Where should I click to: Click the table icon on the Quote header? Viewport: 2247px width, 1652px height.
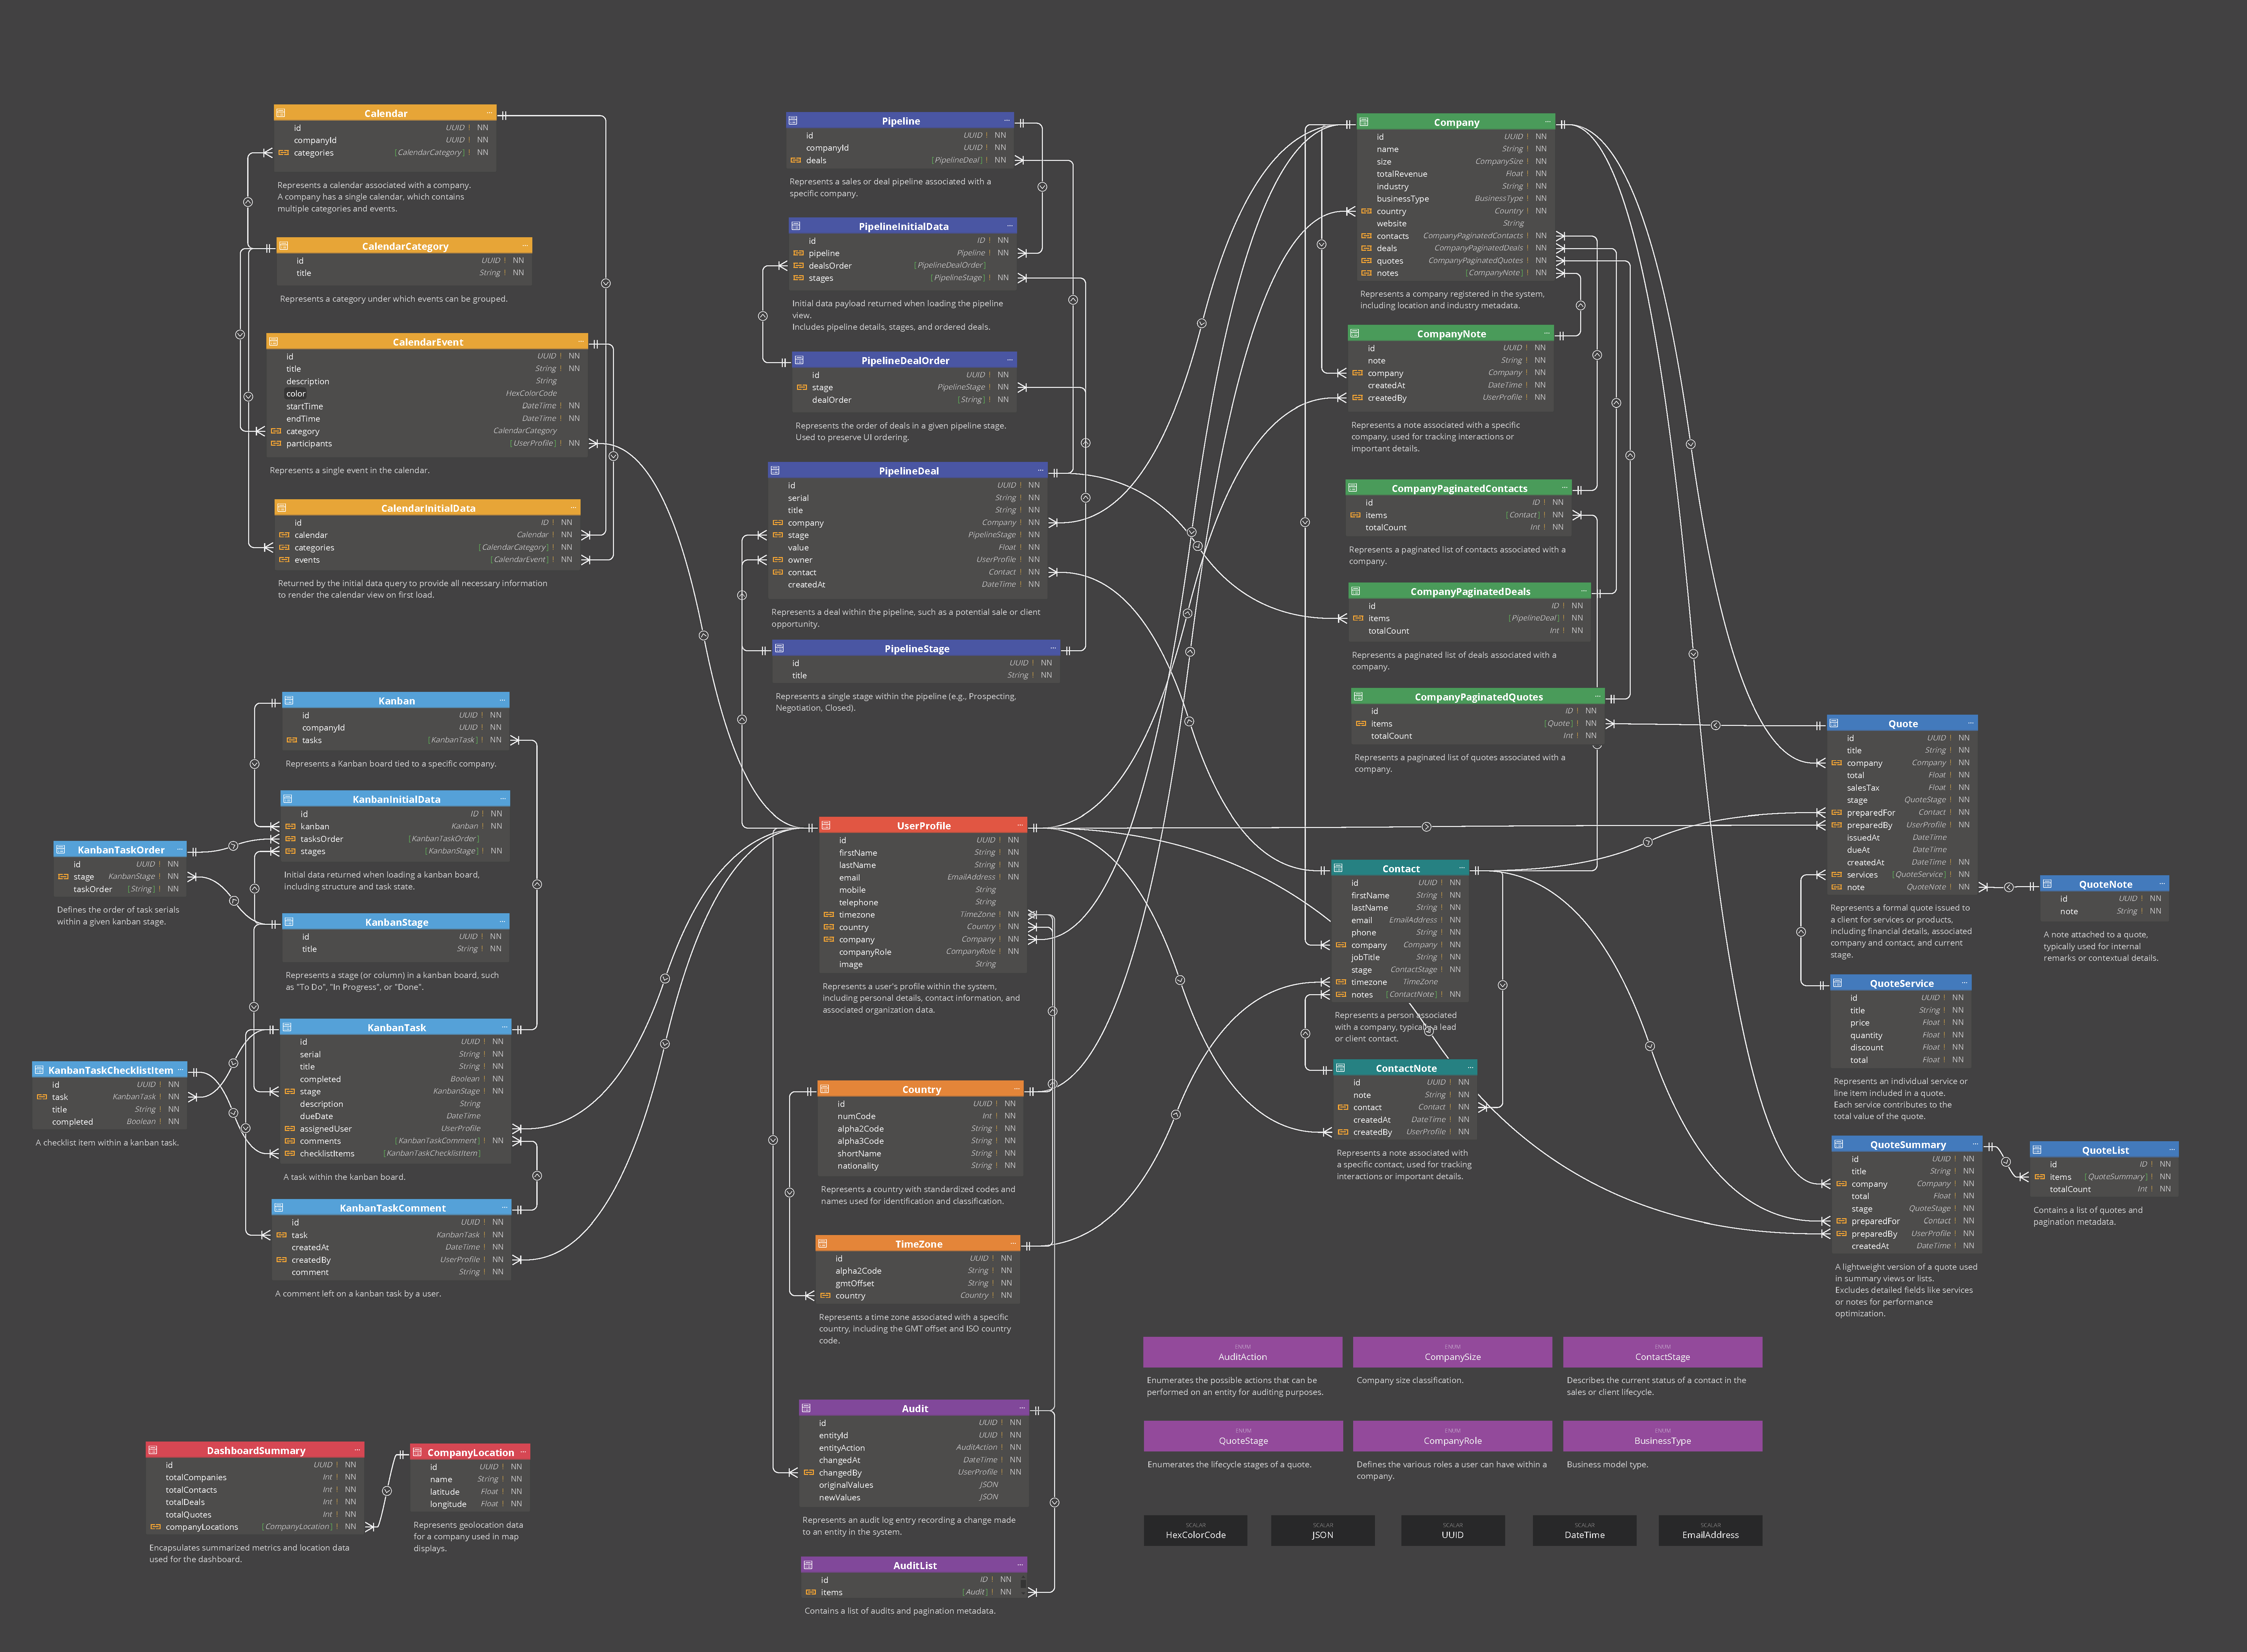(1834, 723)
